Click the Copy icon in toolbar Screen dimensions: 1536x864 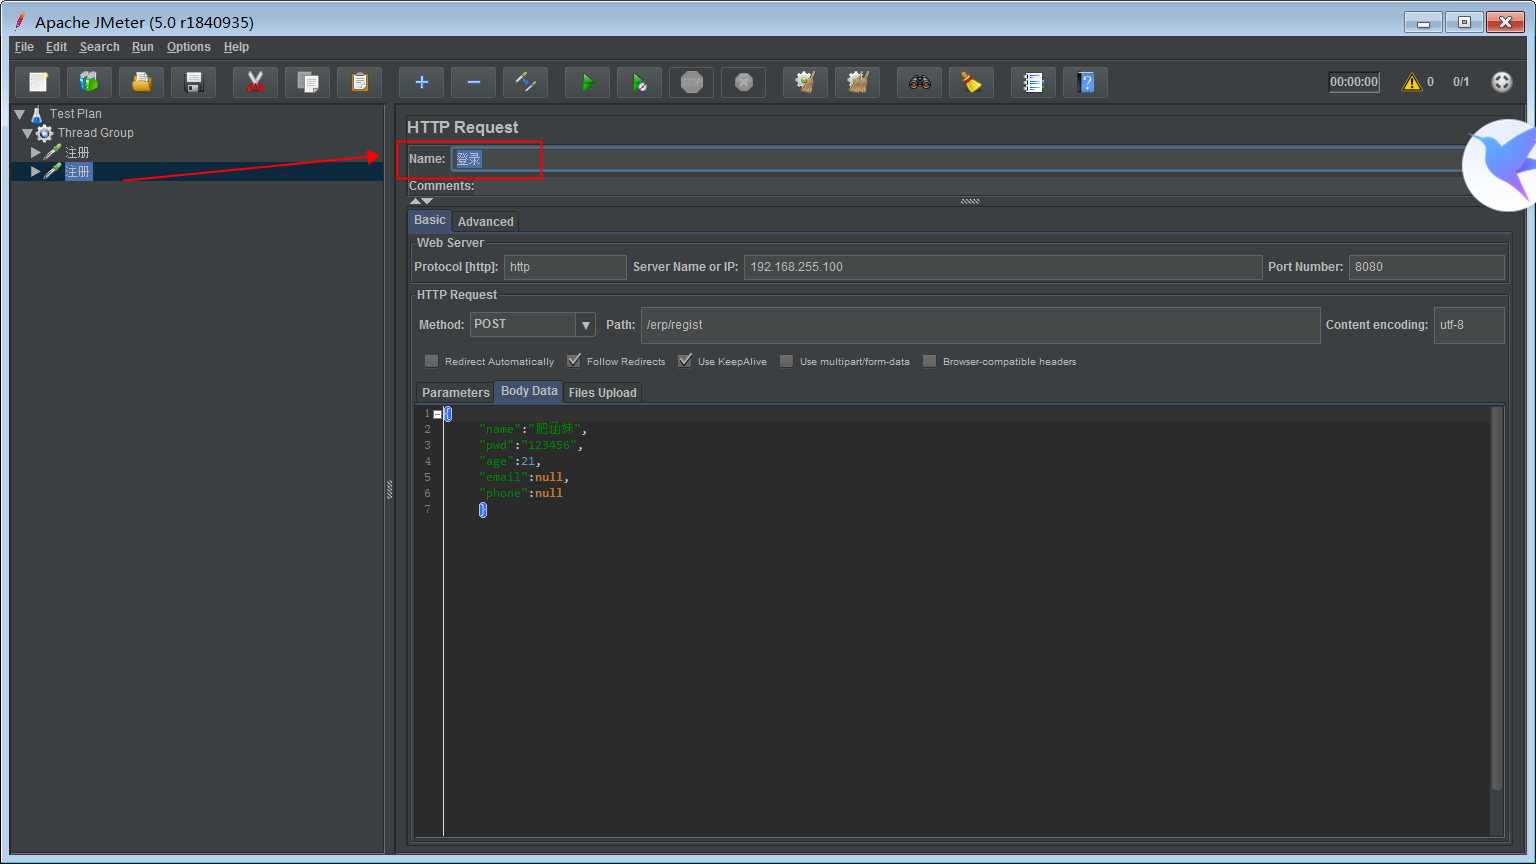click(308, 82)
